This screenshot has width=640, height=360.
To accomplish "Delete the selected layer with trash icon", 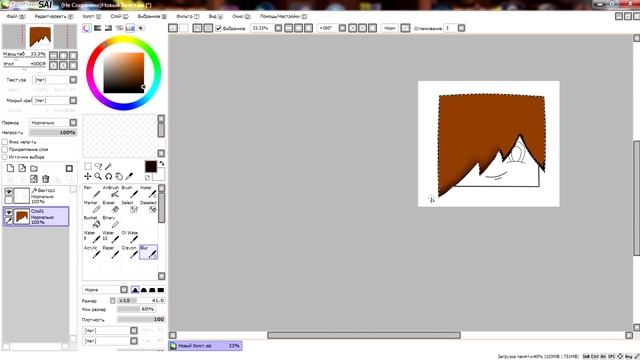I will click(x=46, y=179).
